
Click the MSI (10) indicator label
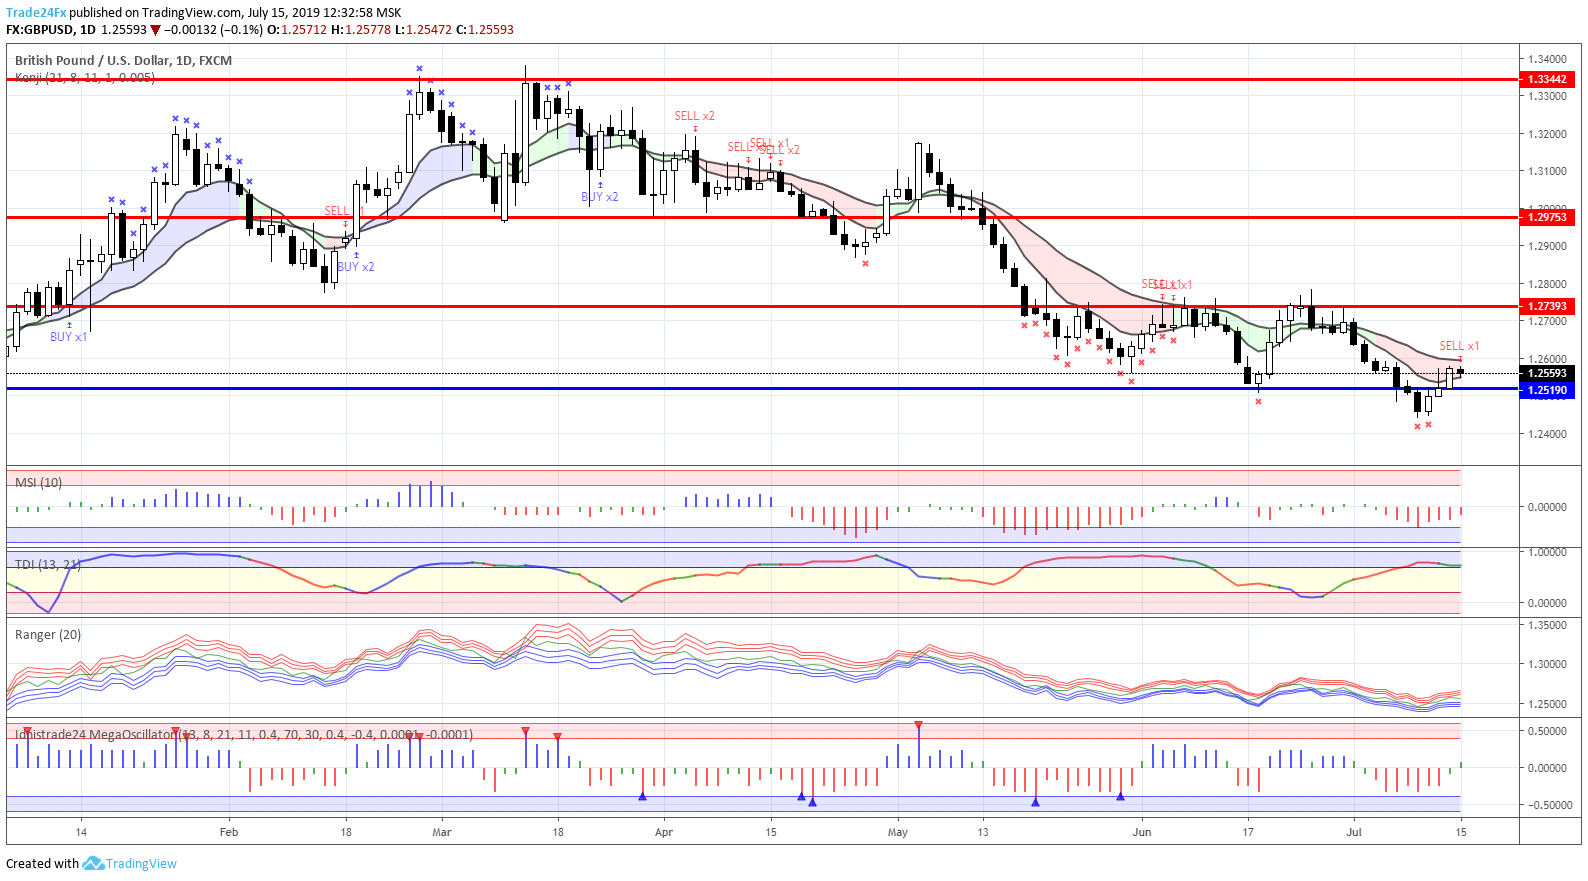39,483
